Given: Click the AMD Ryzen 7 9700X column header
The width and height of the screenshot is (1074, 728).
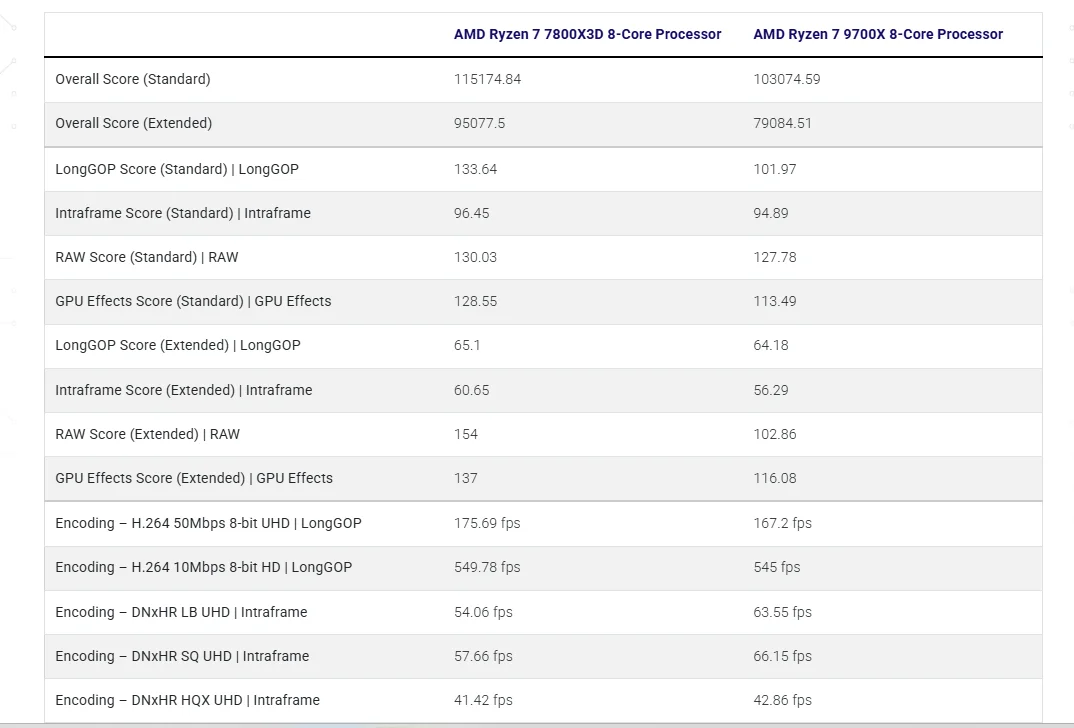Looking at the screenshot, I should (x=877, y=34).
